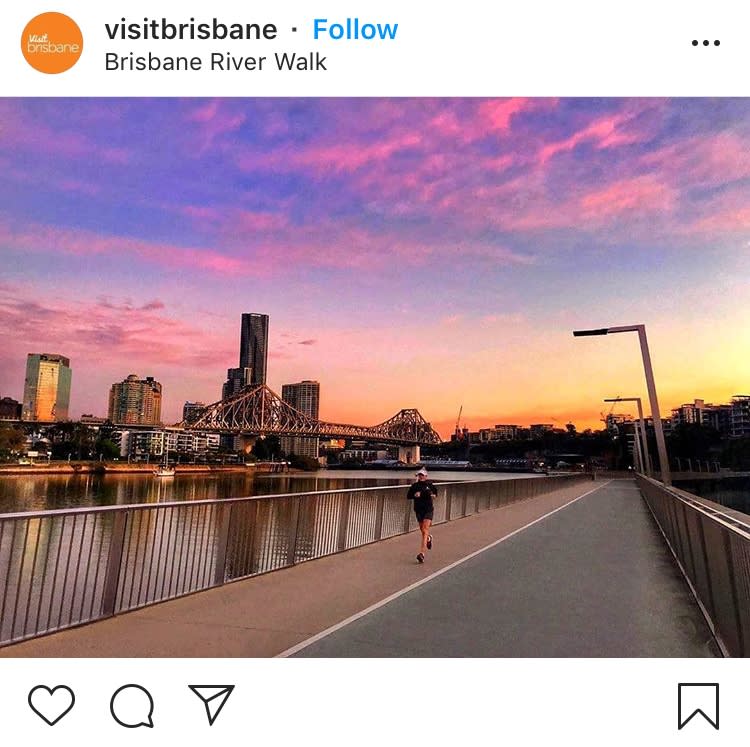Share the post using the paper plane icon
This screenshot has height=747, width=750.
[x=211, y=704]
